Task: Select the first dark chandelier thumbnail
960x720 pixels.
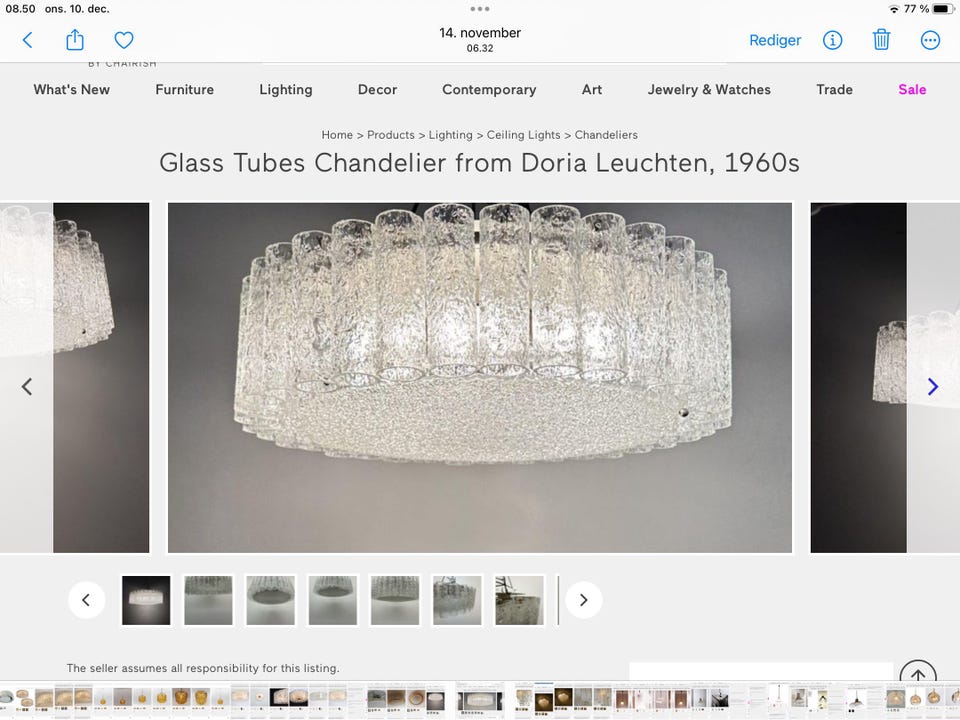Action: click(x=146, y=600)
